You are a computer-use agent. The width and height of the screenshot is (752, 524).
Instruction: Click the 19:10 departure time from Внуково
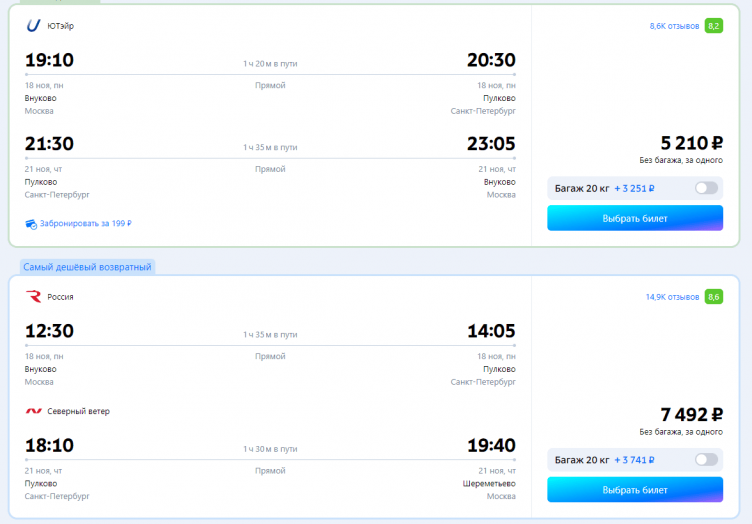coord(49,60)
